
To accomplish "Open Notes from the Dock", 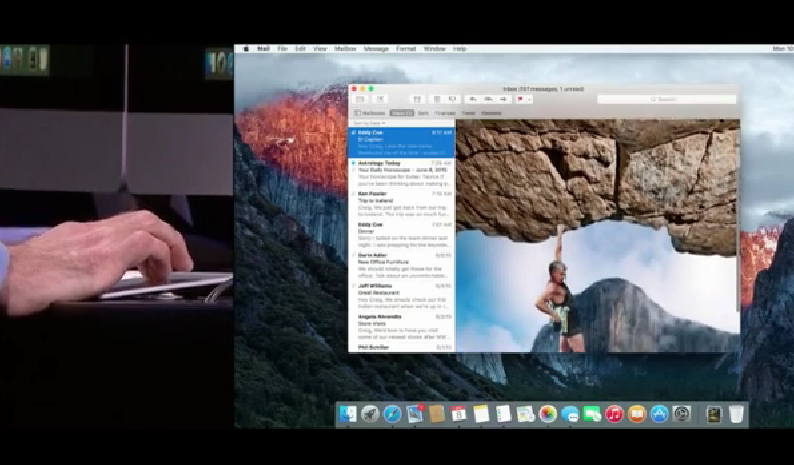I will pyautogui.click(x=481, y=414).
